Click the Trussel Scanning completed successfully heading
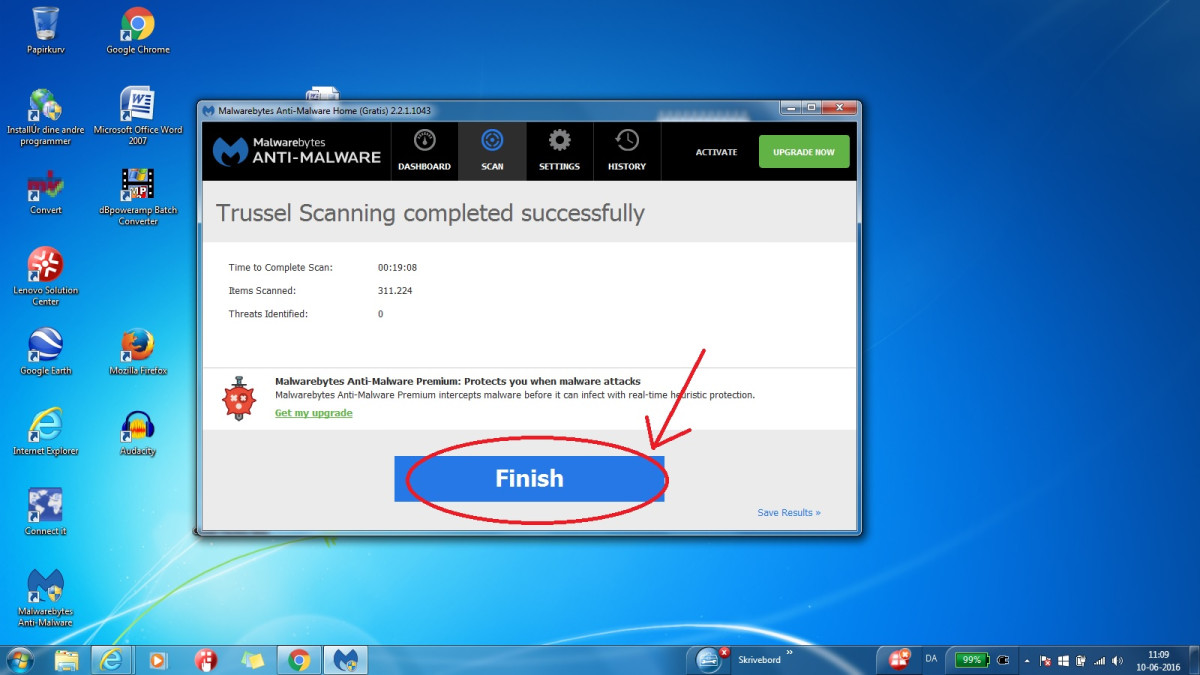This screenshot has width=1200, height=675. (x=431, y=213)
